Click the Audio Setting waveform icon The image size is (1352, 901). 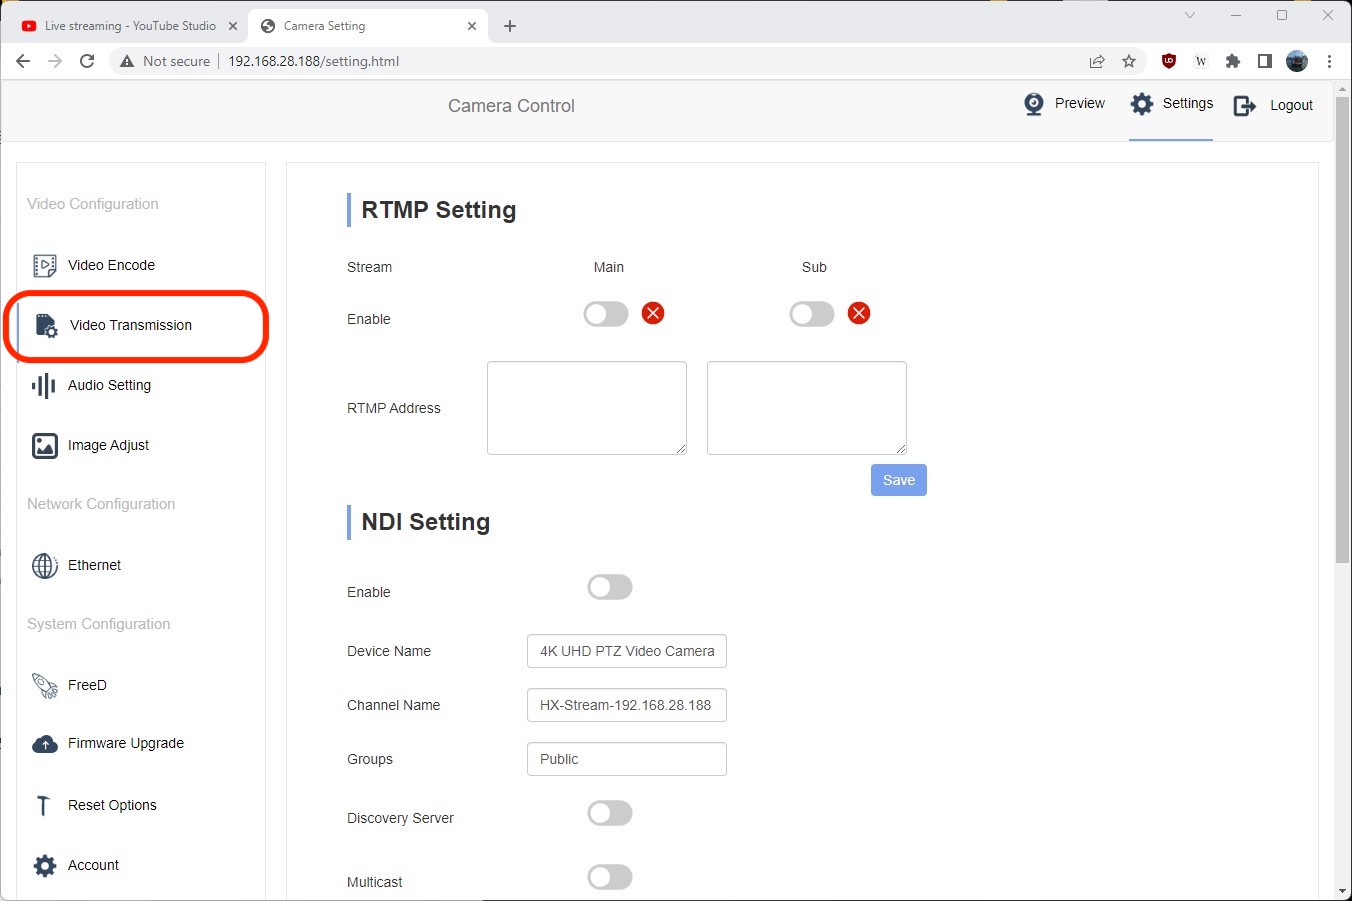pyautogui.click(x=44, y=385)
